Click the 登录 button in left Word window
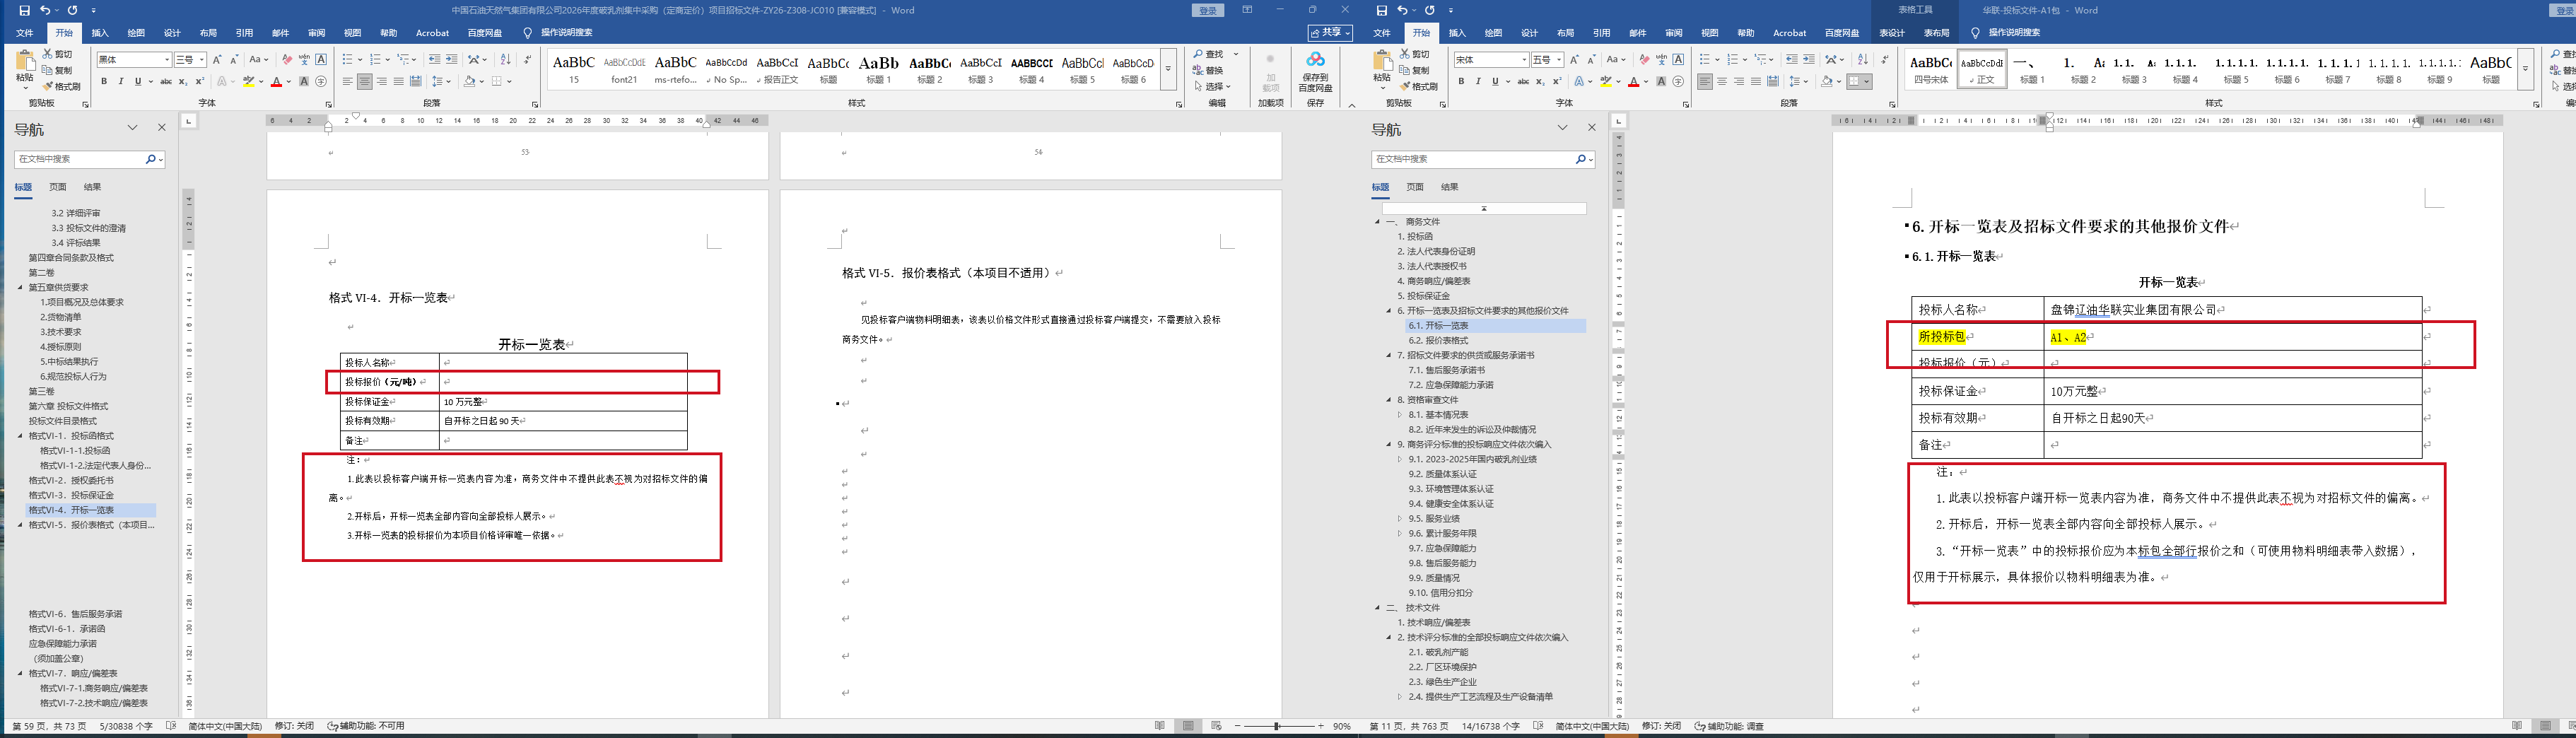2576x738 pixels. click(x=1208, y=10)
